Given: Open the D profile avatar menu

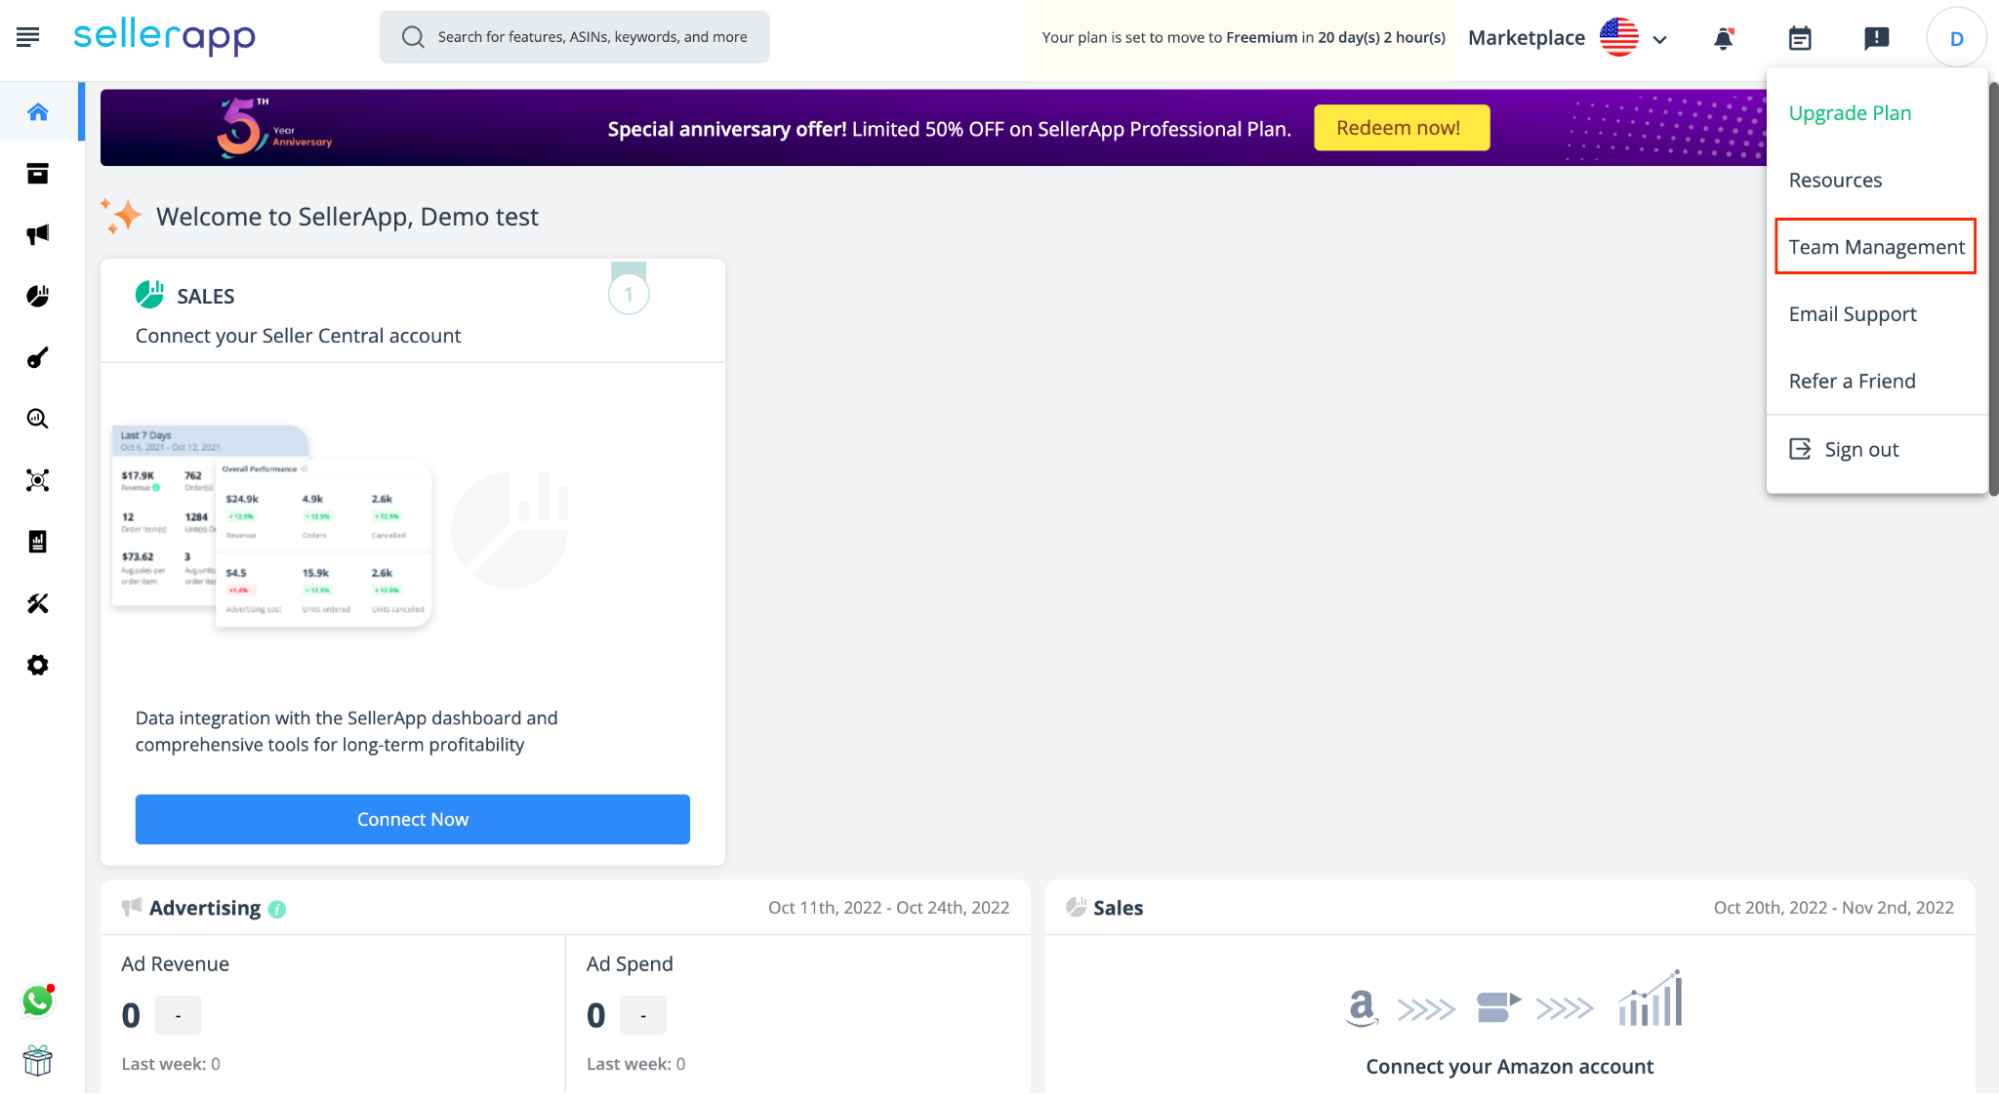Looking at the screenshot, I should click(1956, 38).
